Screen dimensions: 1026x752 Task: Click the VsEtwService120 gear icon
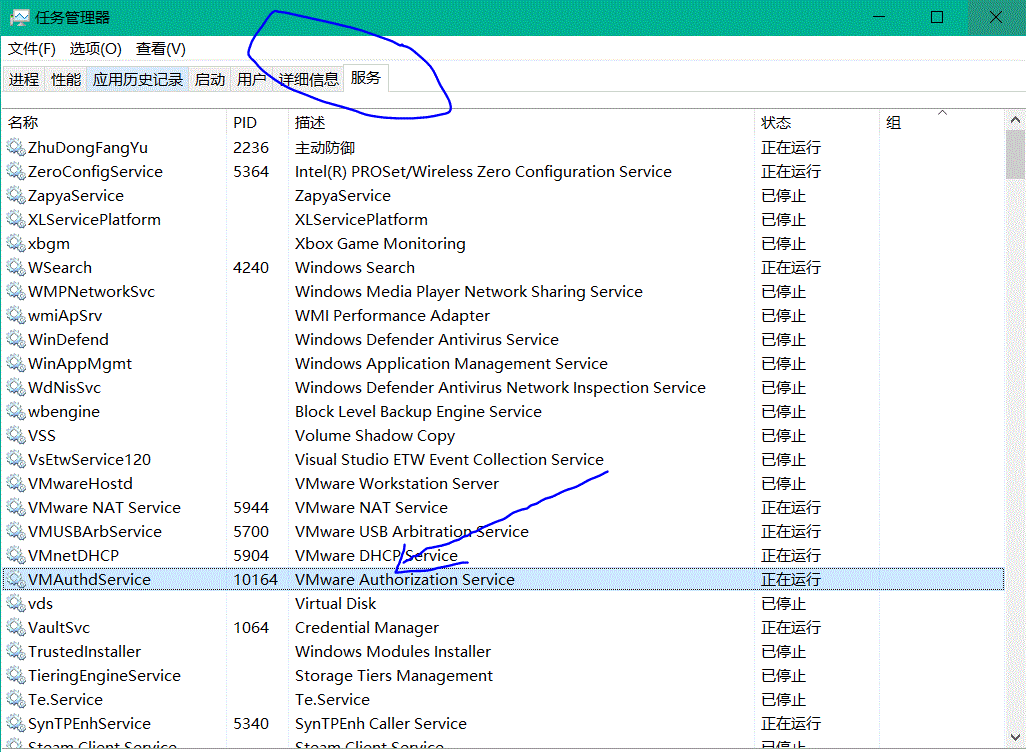[16, 459]
